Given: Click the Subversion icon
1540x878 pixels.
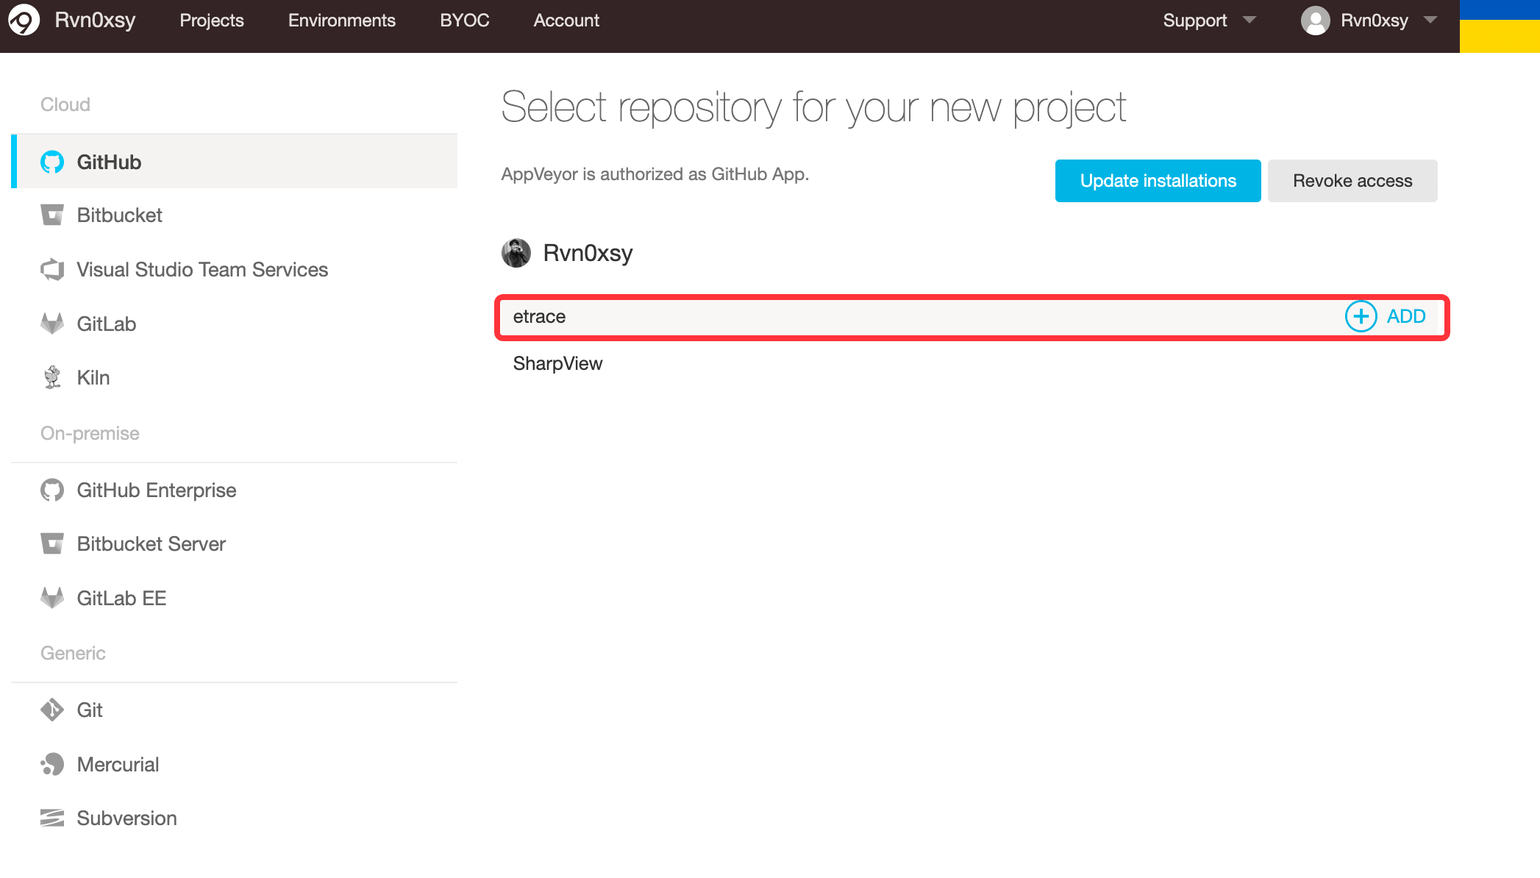Looking at the screenshot, I should point(52,818).
